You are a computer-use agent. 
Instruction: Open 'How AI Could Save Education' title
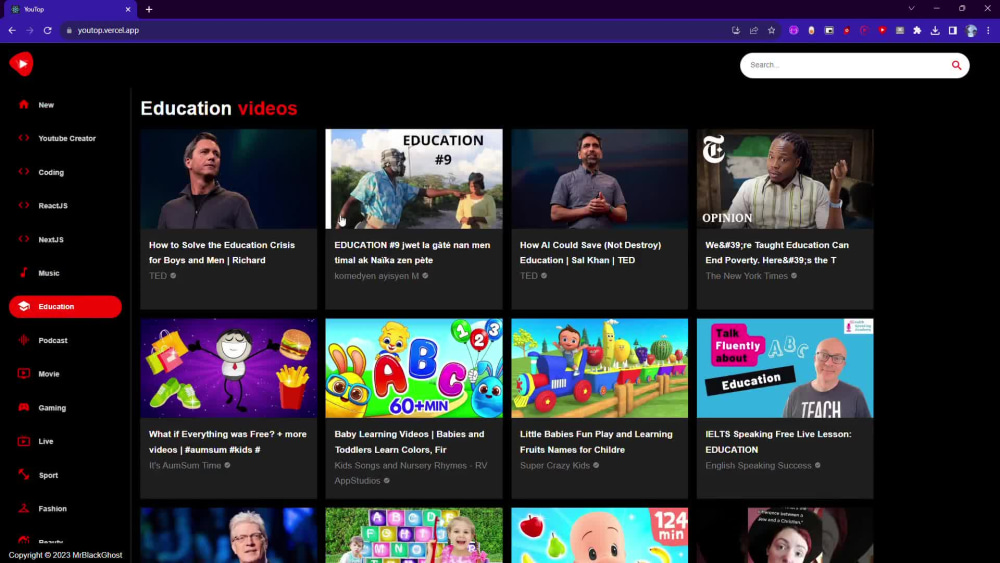tap(591, 252)
